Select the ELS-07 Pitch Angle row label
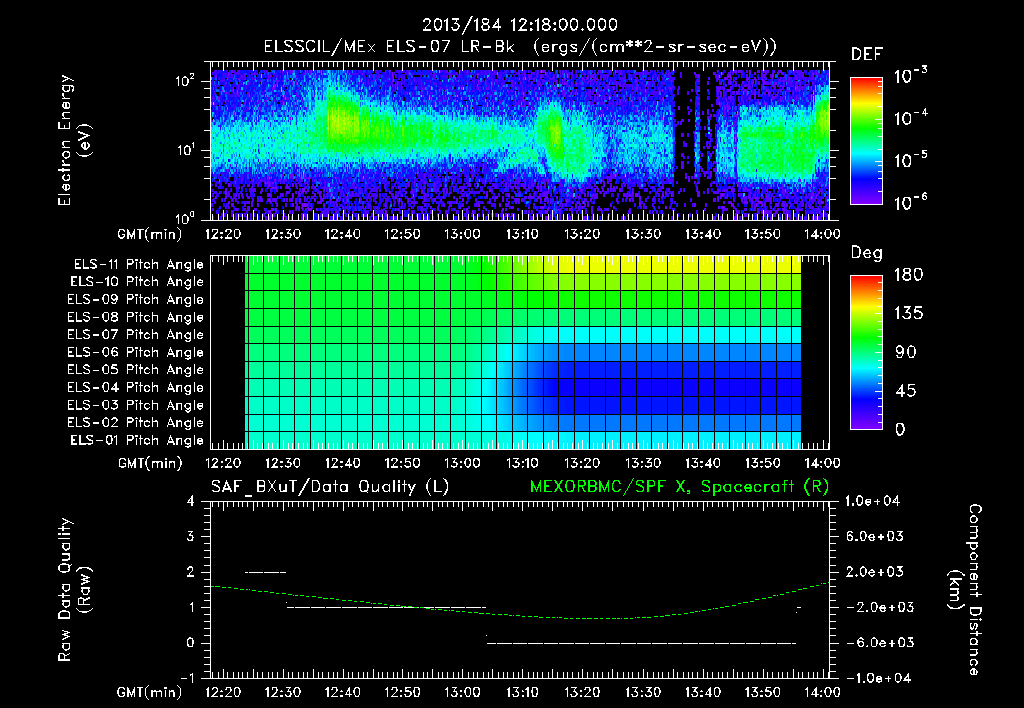The height and width of the screenshot is (708, 1024). [136, 334]
